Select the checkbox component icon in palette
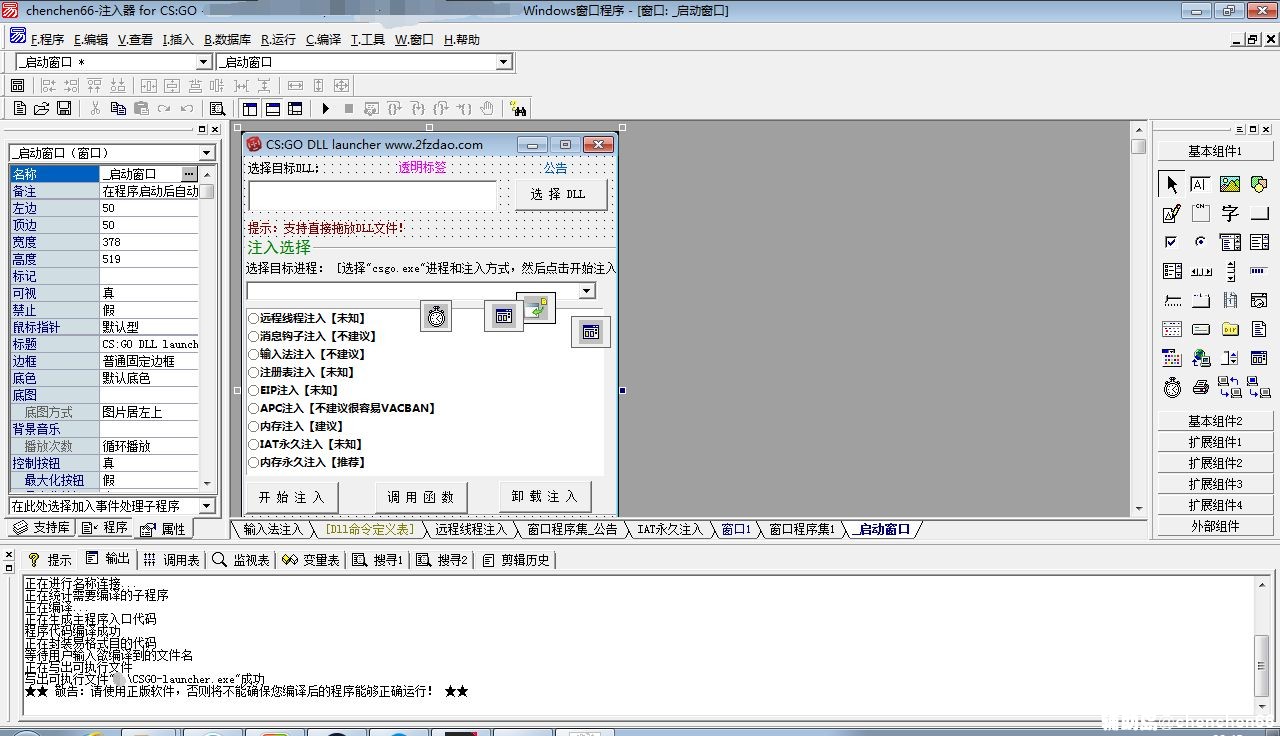The image size is (1280, 736). pos(1172,242)
